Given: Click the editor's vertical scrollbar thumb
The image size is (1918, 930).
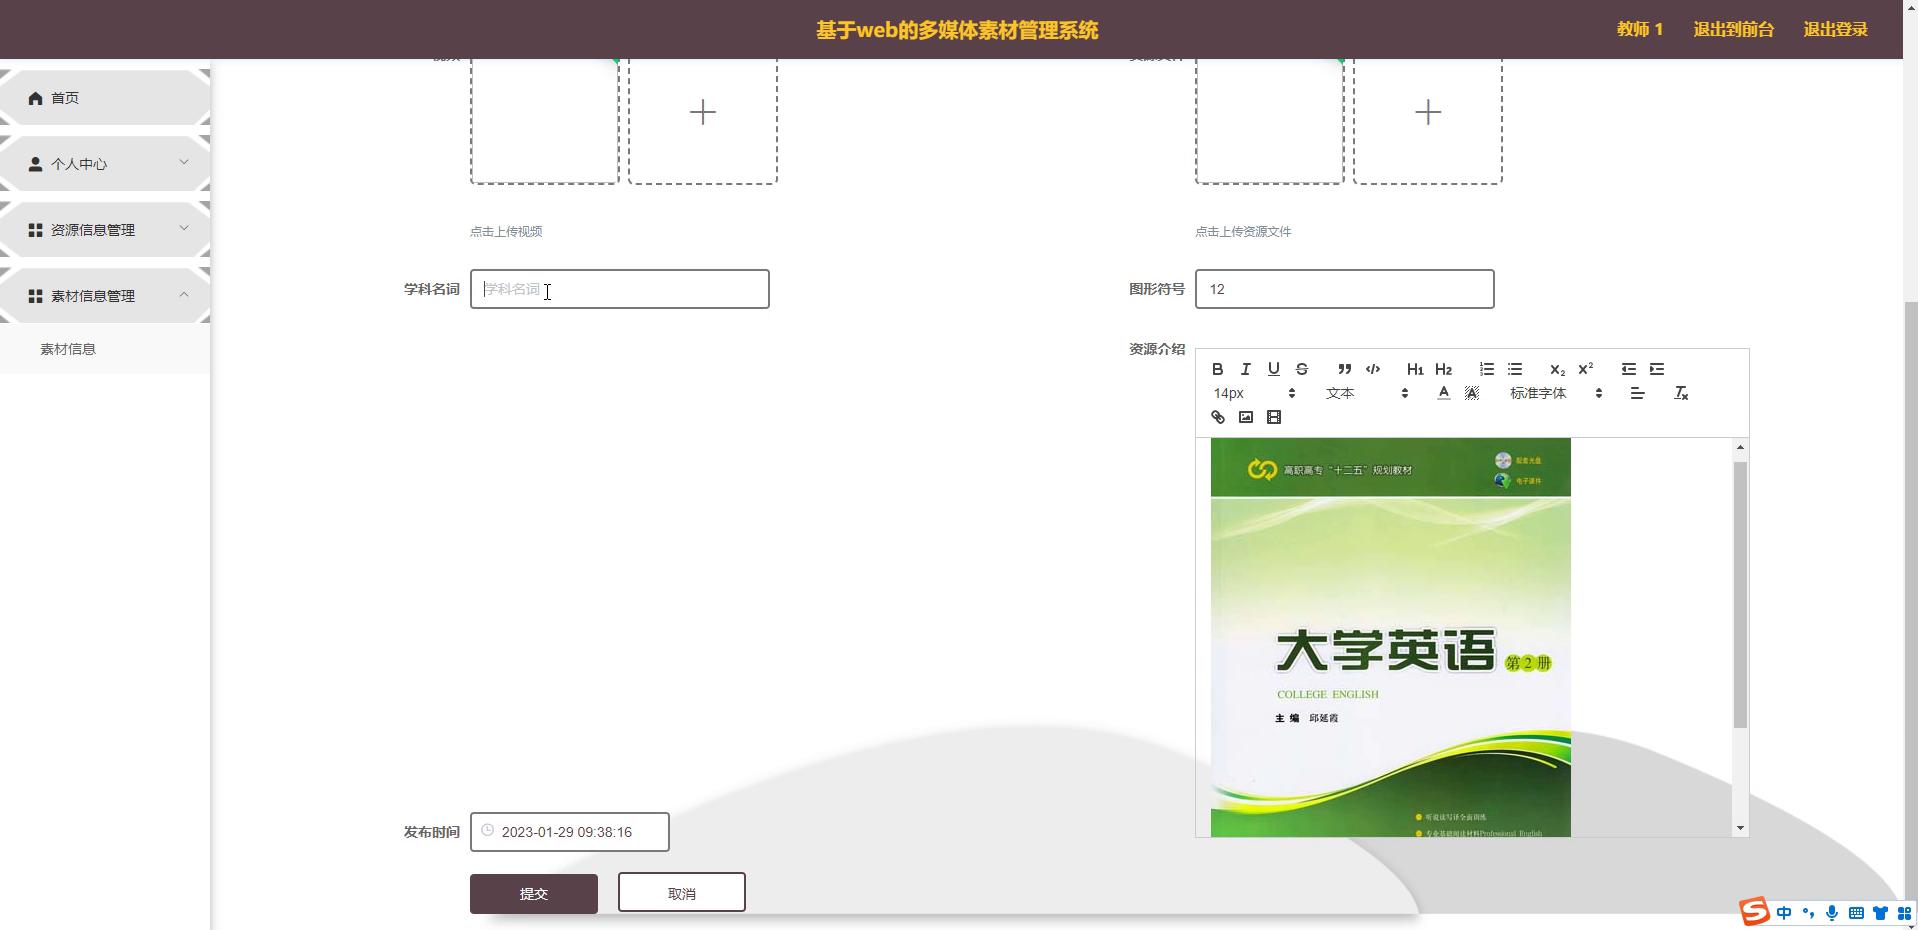Looking at the screenshot, I should click(x=1740, y=594).
